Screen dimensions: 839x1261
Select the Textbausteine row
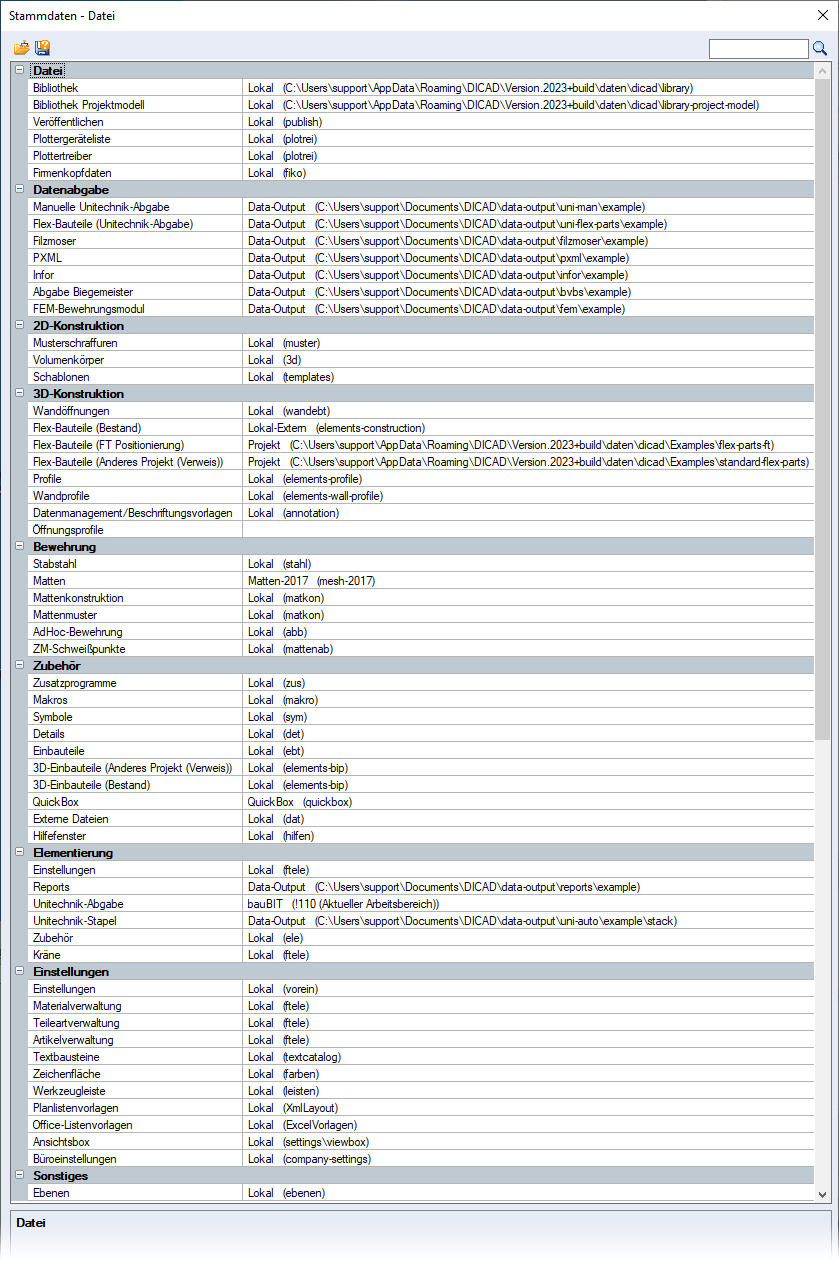pos(421,1057)
